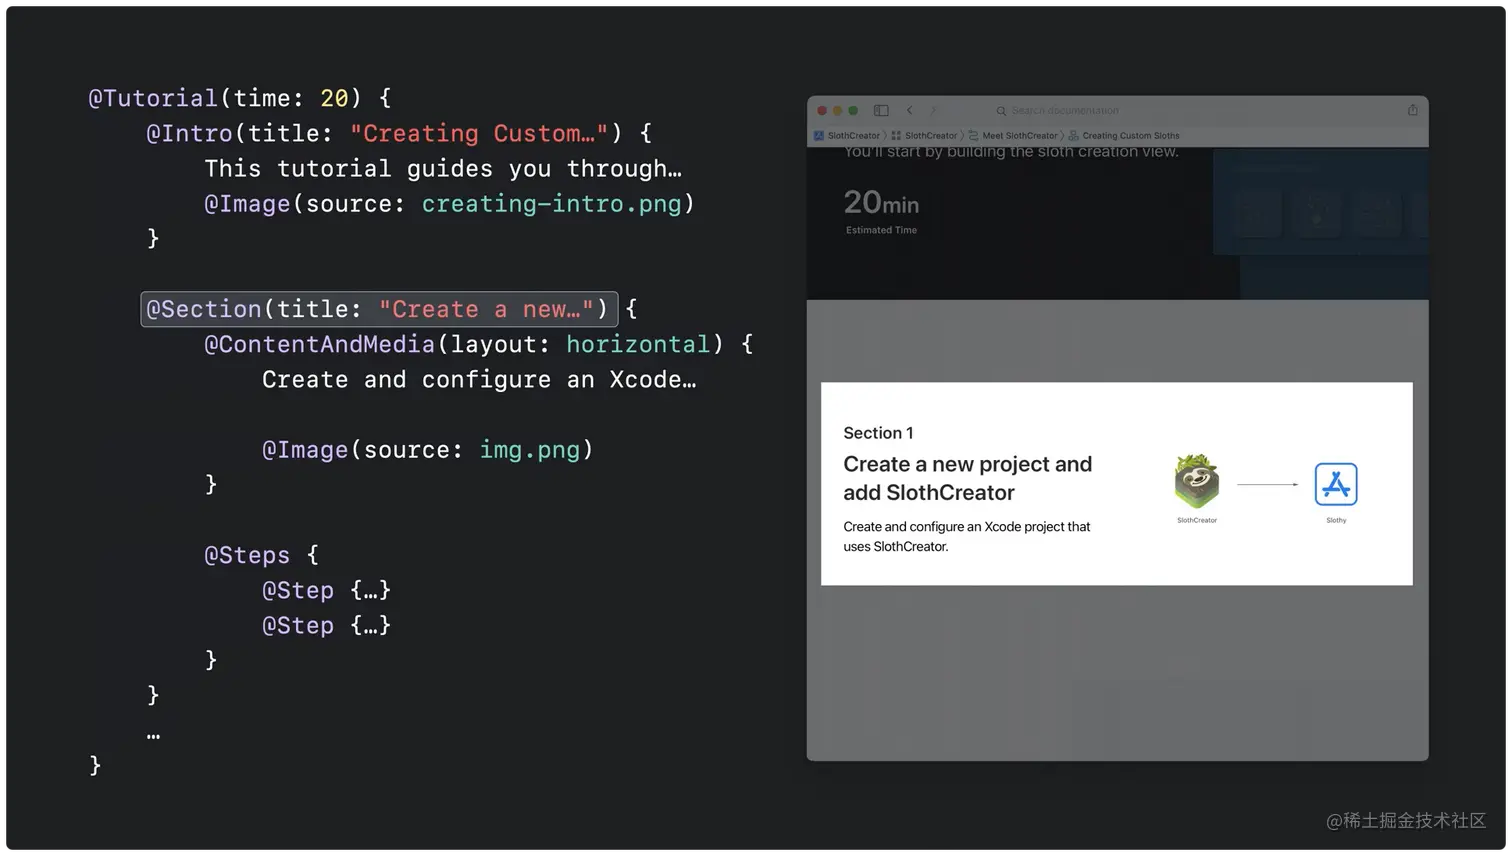This screenshot has height=856, width=1512.
Task: Go back with the left chevron arrow
Action: coord(909,110)
